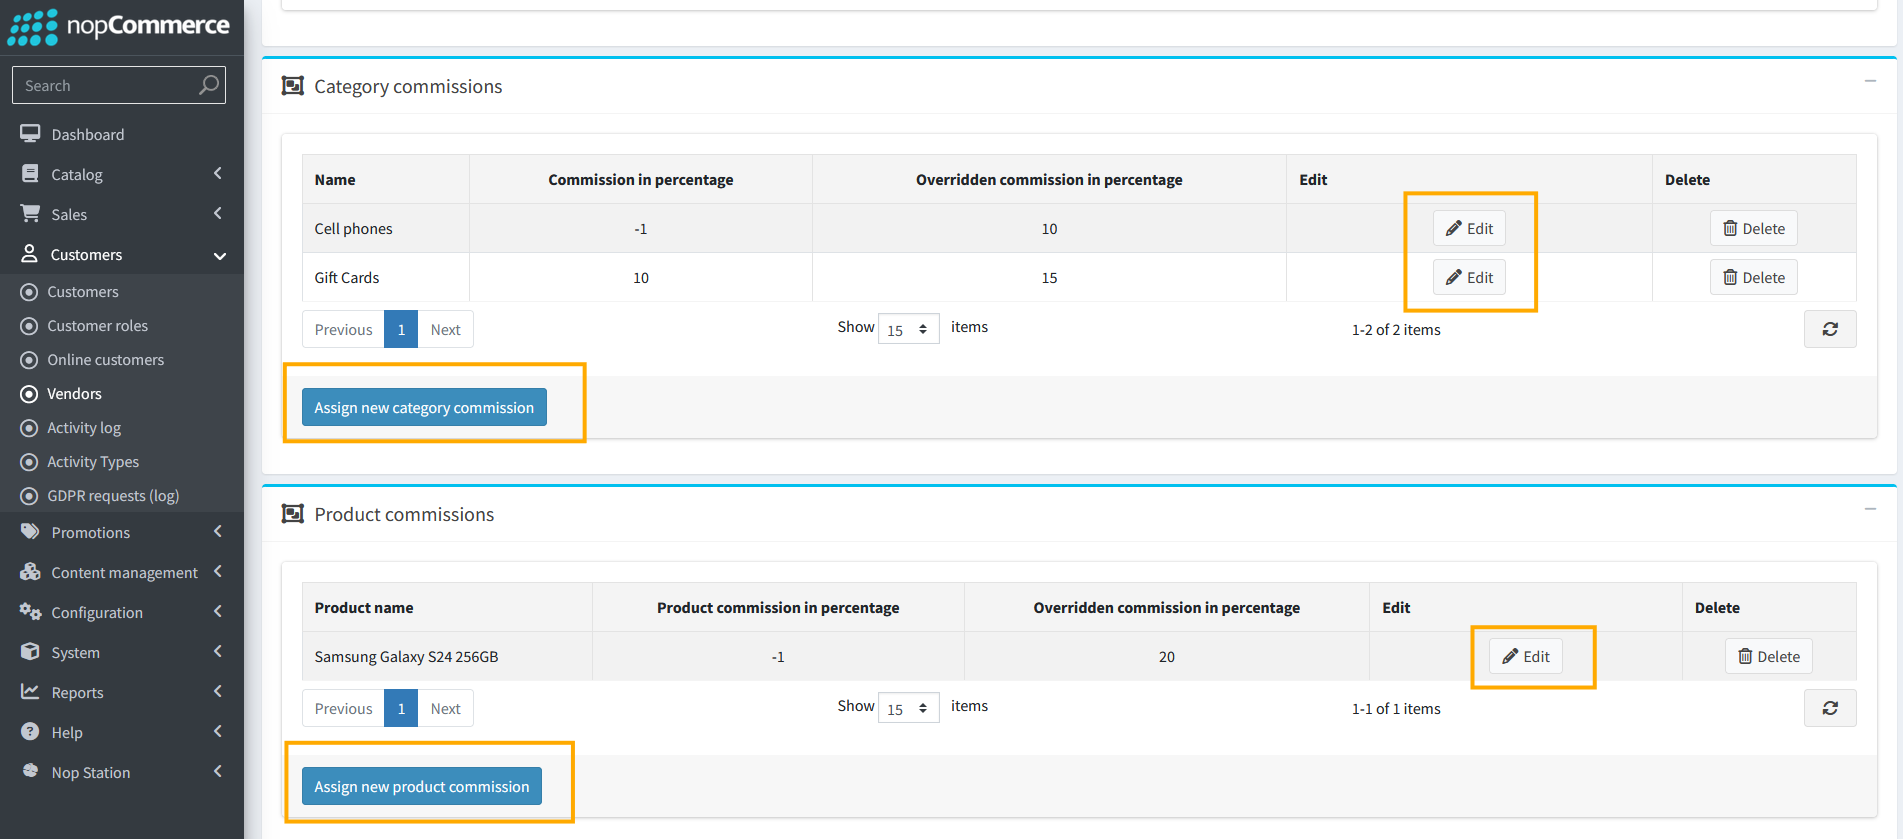Expand the Catalog menu chevron

click(218, 174)
